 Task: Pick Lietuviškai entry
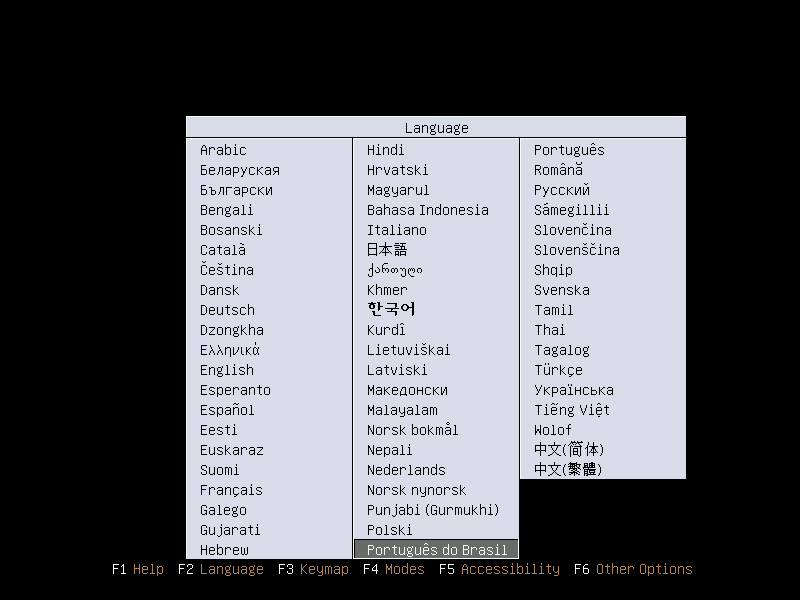click(409, 350)
